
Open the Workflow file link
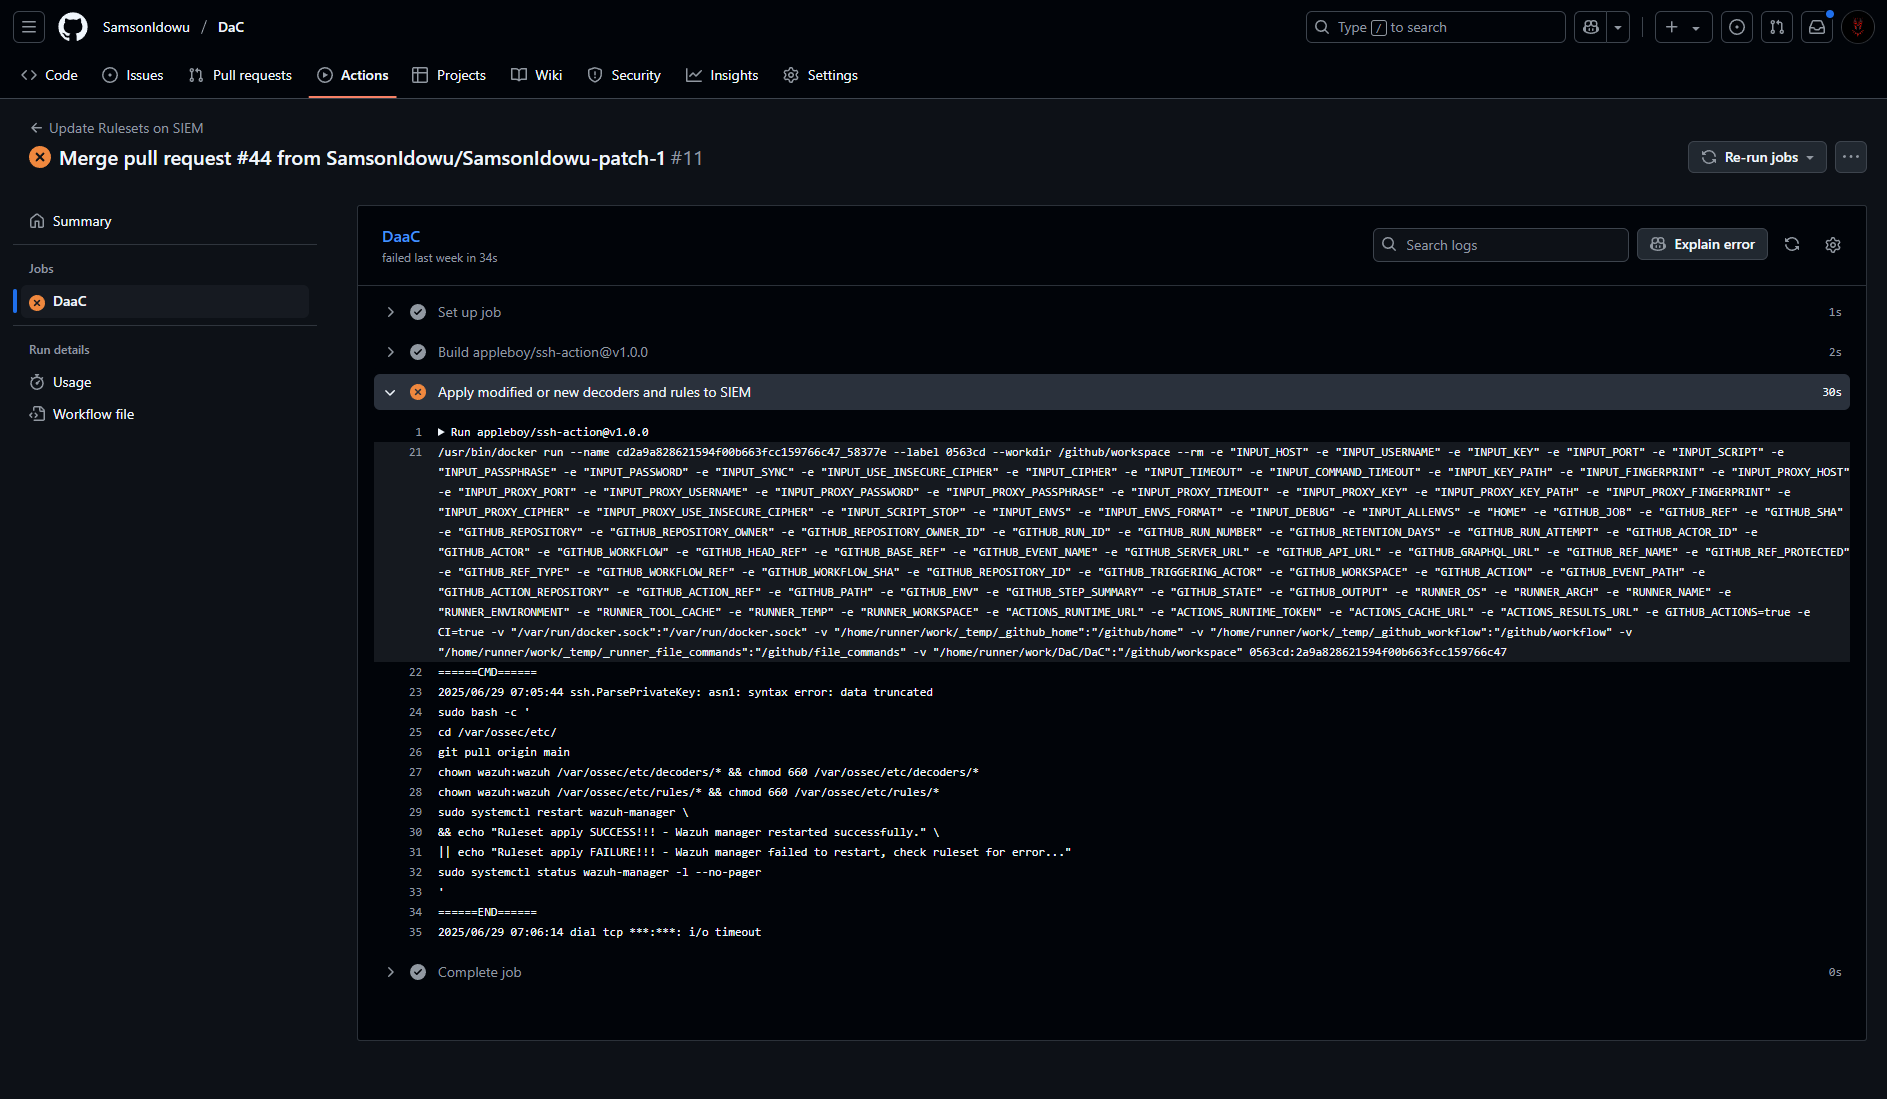coord(165,414)
